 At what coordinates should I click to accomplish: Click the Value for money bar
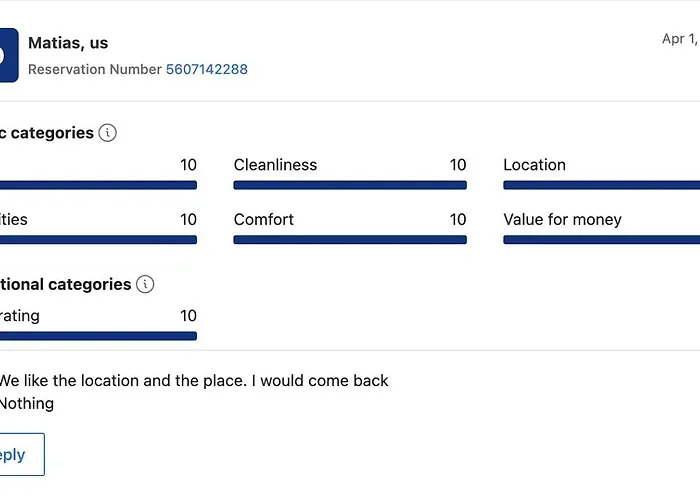click(x=601, y=240)
